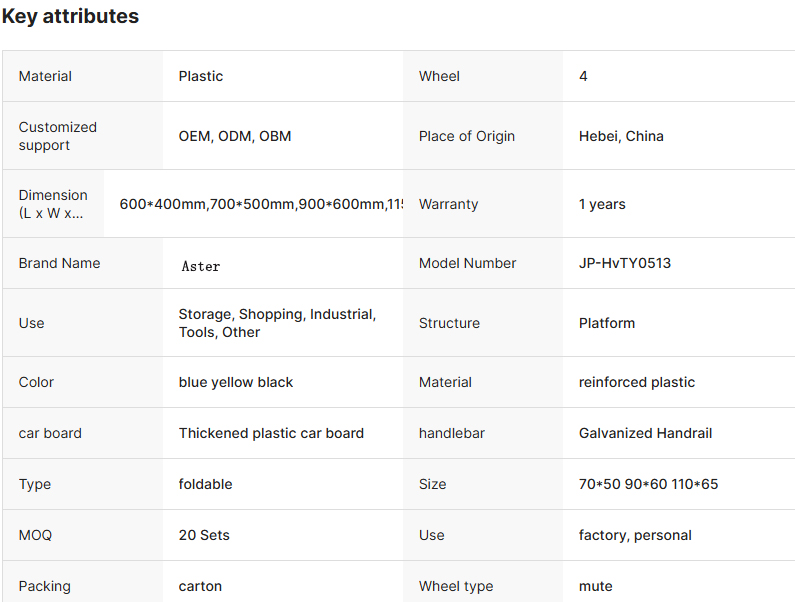Click the Dimension (L x W x... label
Image resolution: width=795 pixels, height=602 pixels.
point(53,204)
